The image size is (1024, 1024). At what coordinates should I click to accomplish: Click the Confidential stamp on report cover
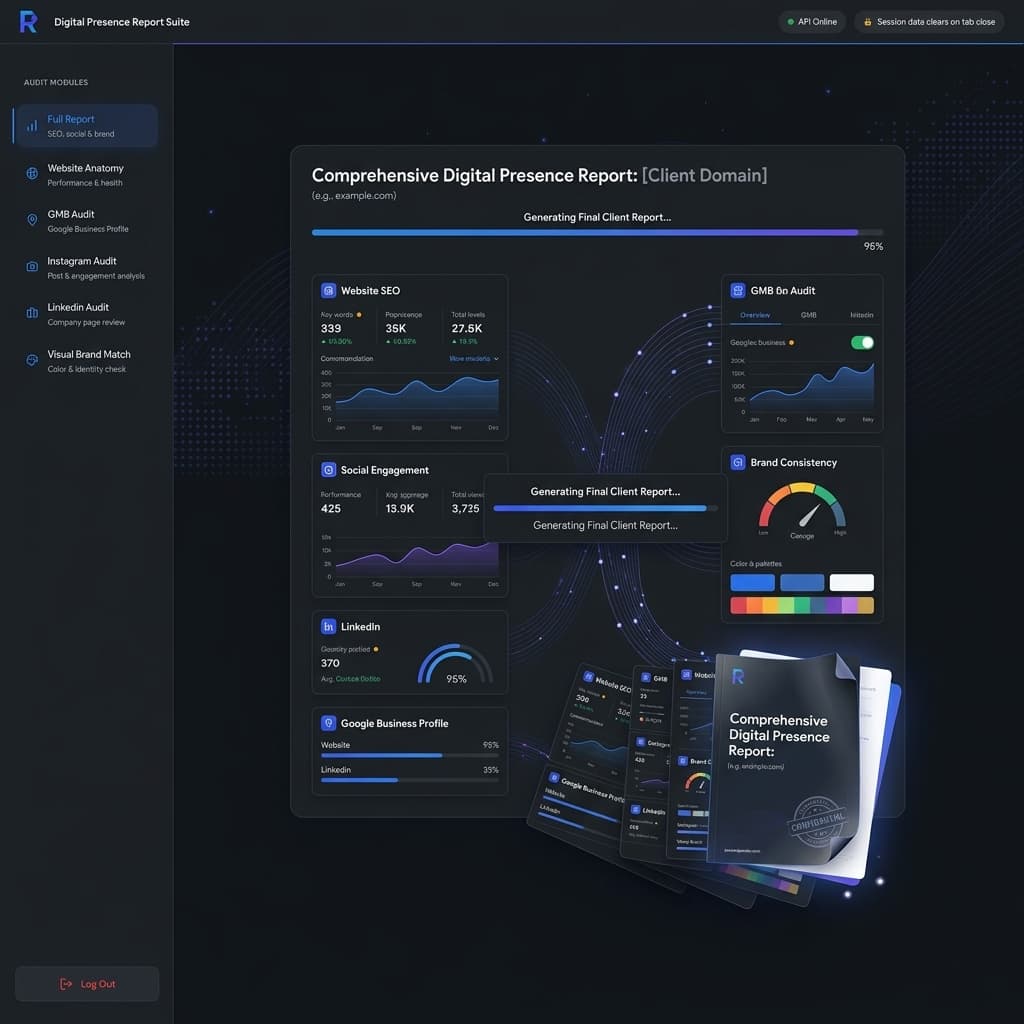point(816,822)
